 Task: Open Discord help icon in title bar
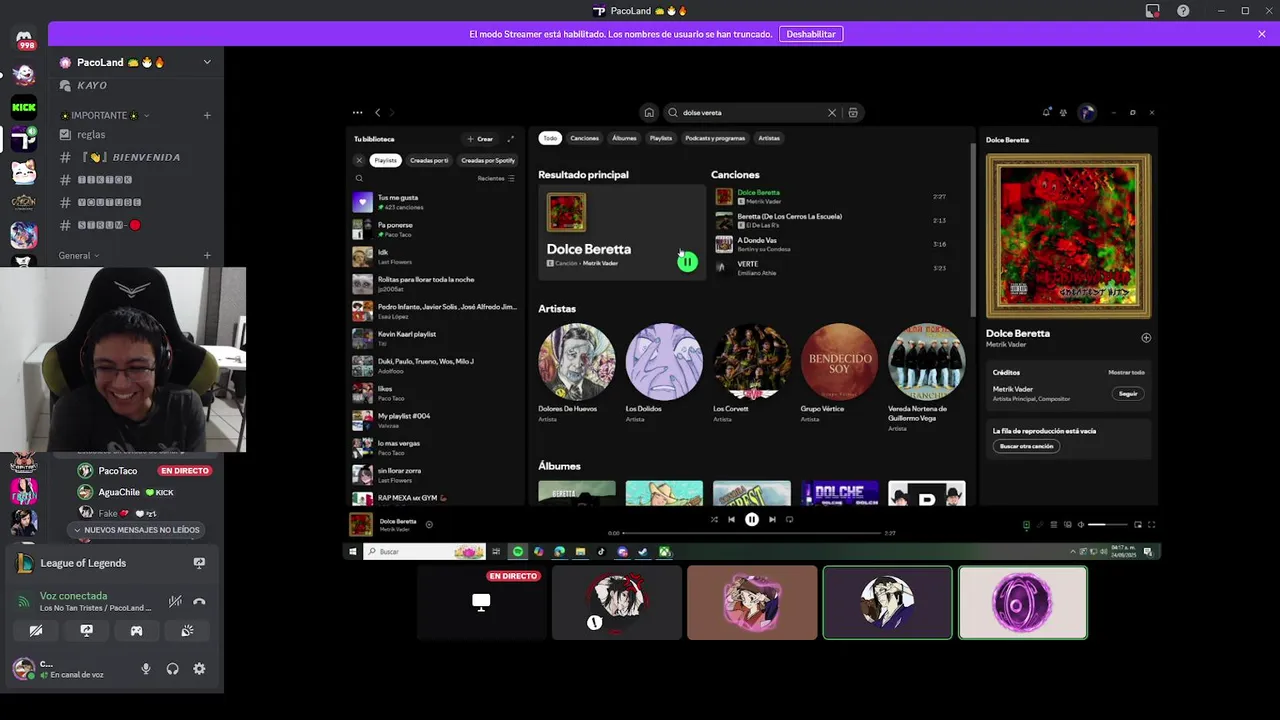tap(1183, 11)
